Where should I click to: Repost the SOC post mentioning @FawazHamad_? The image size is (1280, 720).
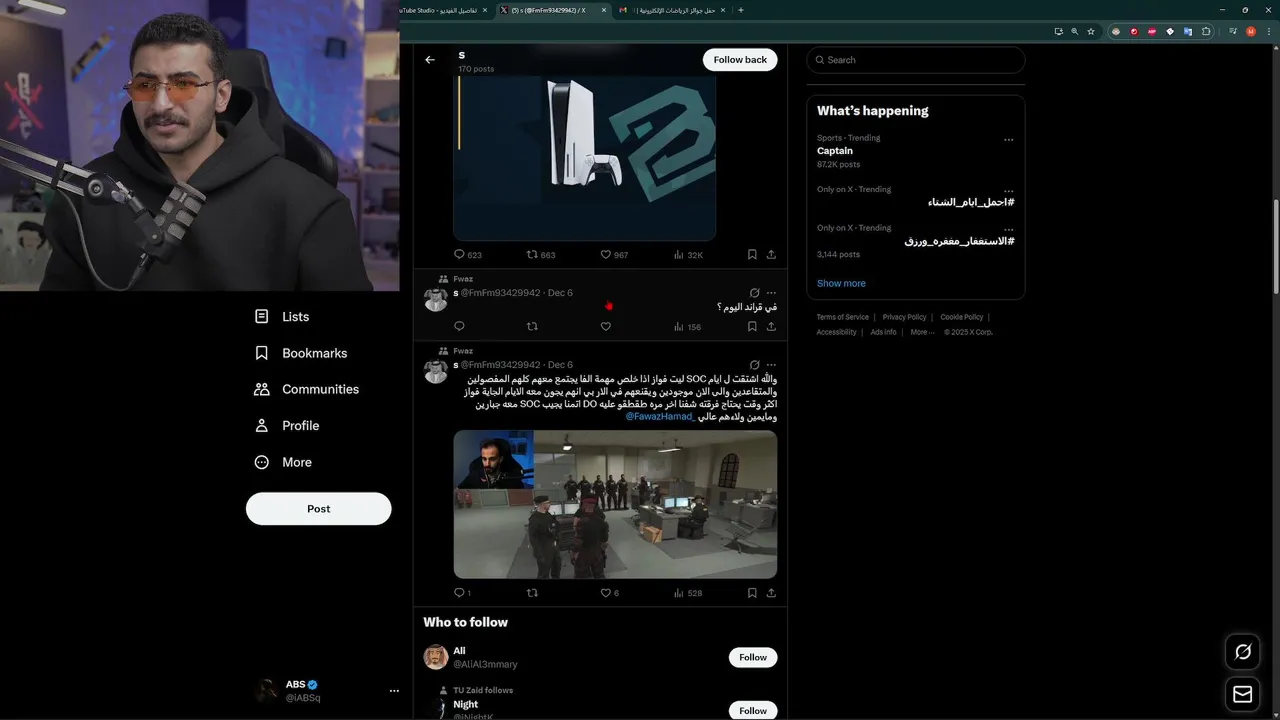(532, 593)
